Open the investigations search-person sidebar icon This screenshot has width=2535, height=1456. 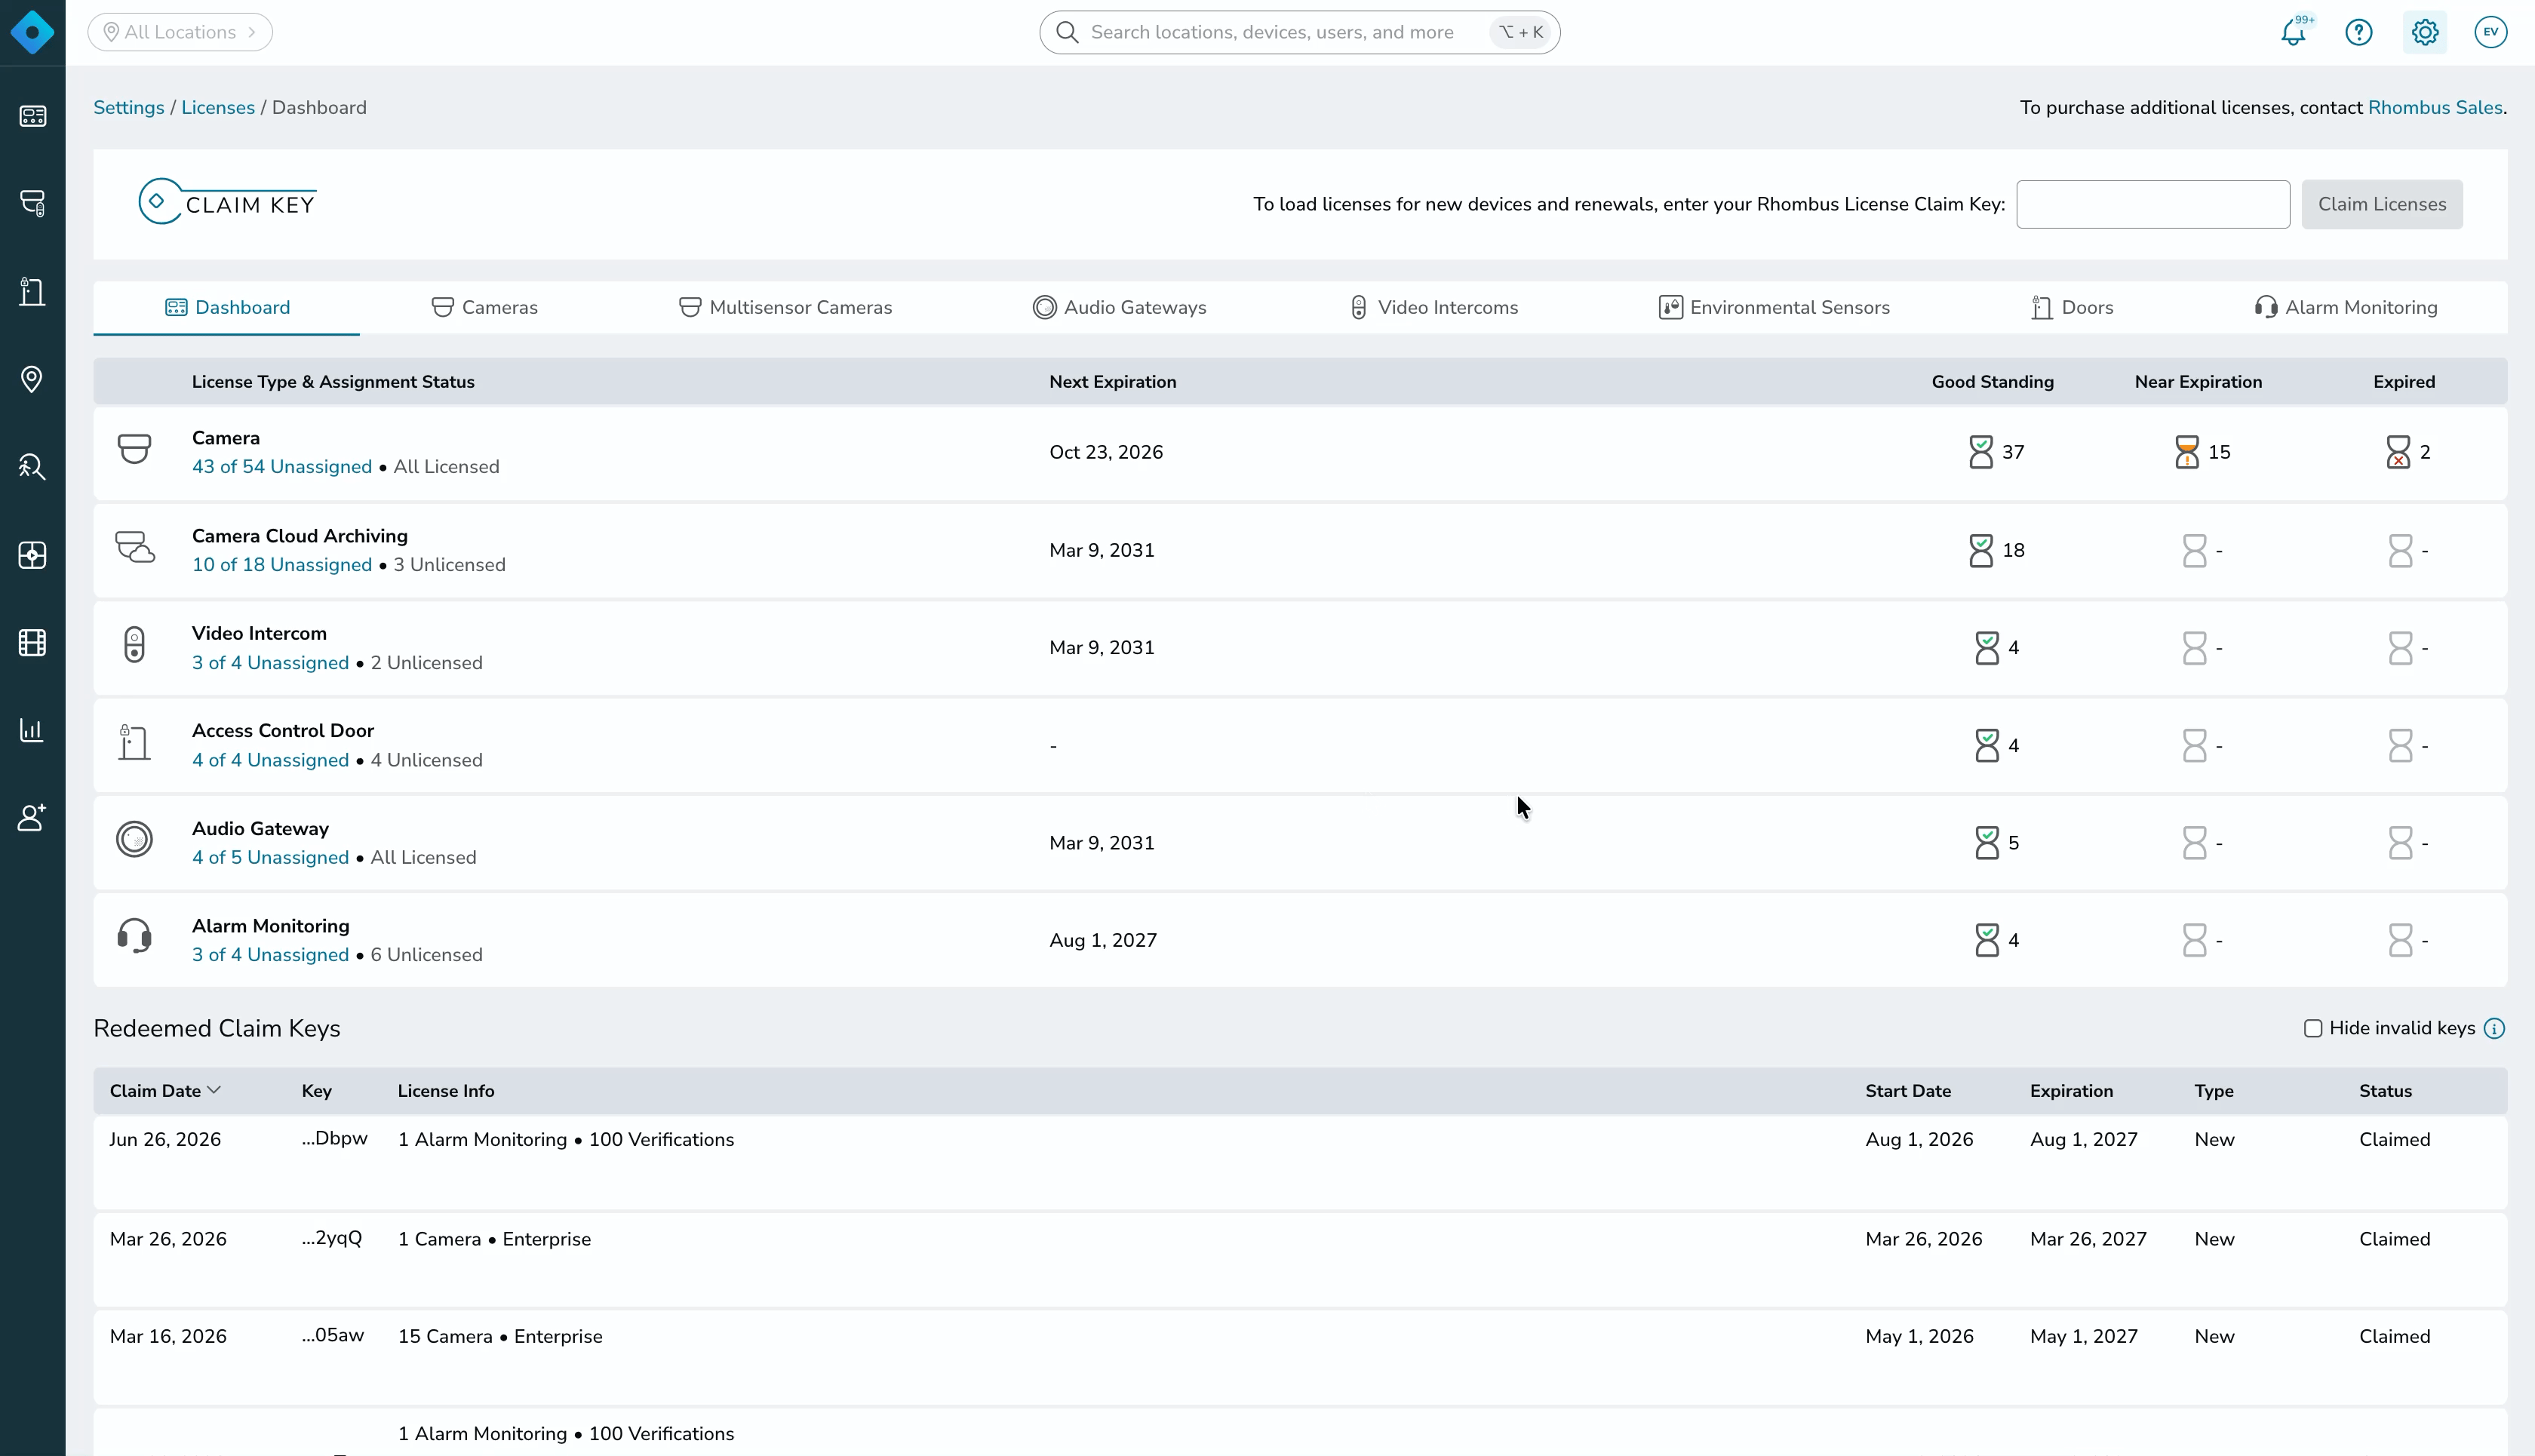pyautogui.click(x=32, y=466)
